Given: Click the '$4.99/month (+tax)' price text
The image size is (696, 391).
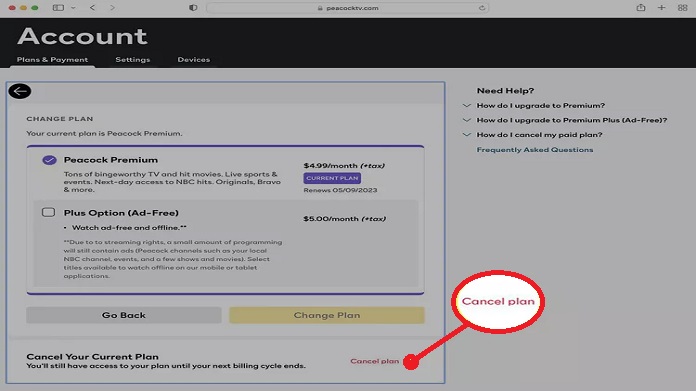Looking at the screenshot, I should coord(344,166).
